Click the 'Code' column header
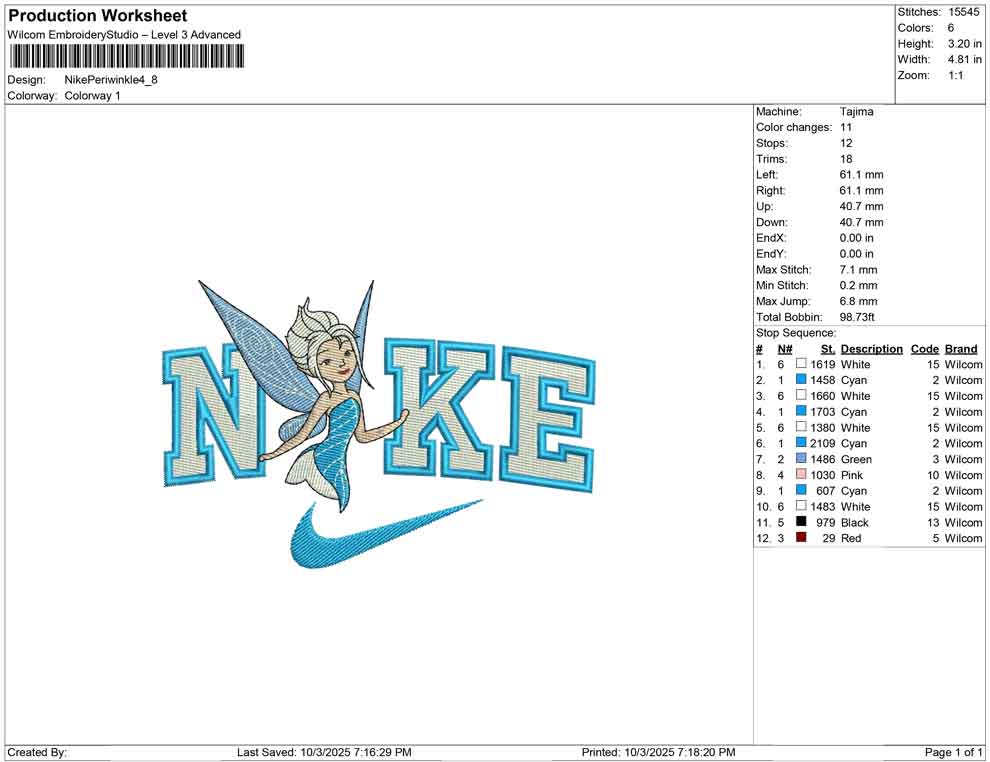Screen dimensions: 990x762 [925, 348]
